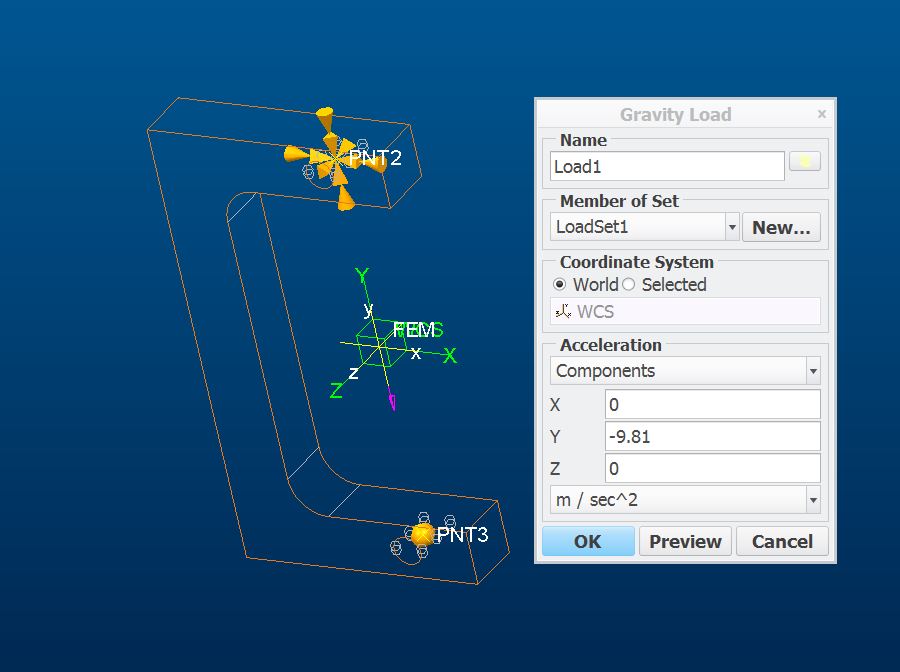Viewport: 900px width, 672px height.
Task: Click the green Y axis label
Action: (x=362, y=276)
